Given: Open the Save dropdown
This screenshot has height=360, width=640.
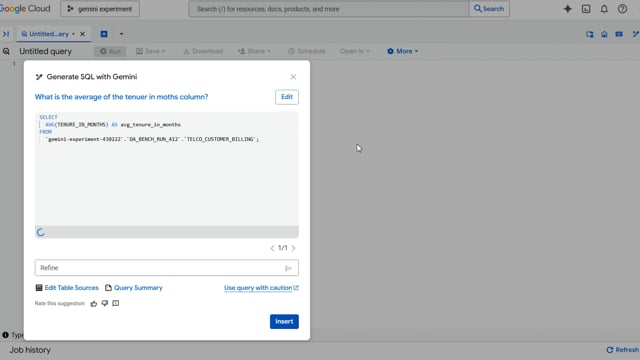Looking at the screenshot, I should pos(151,51).
